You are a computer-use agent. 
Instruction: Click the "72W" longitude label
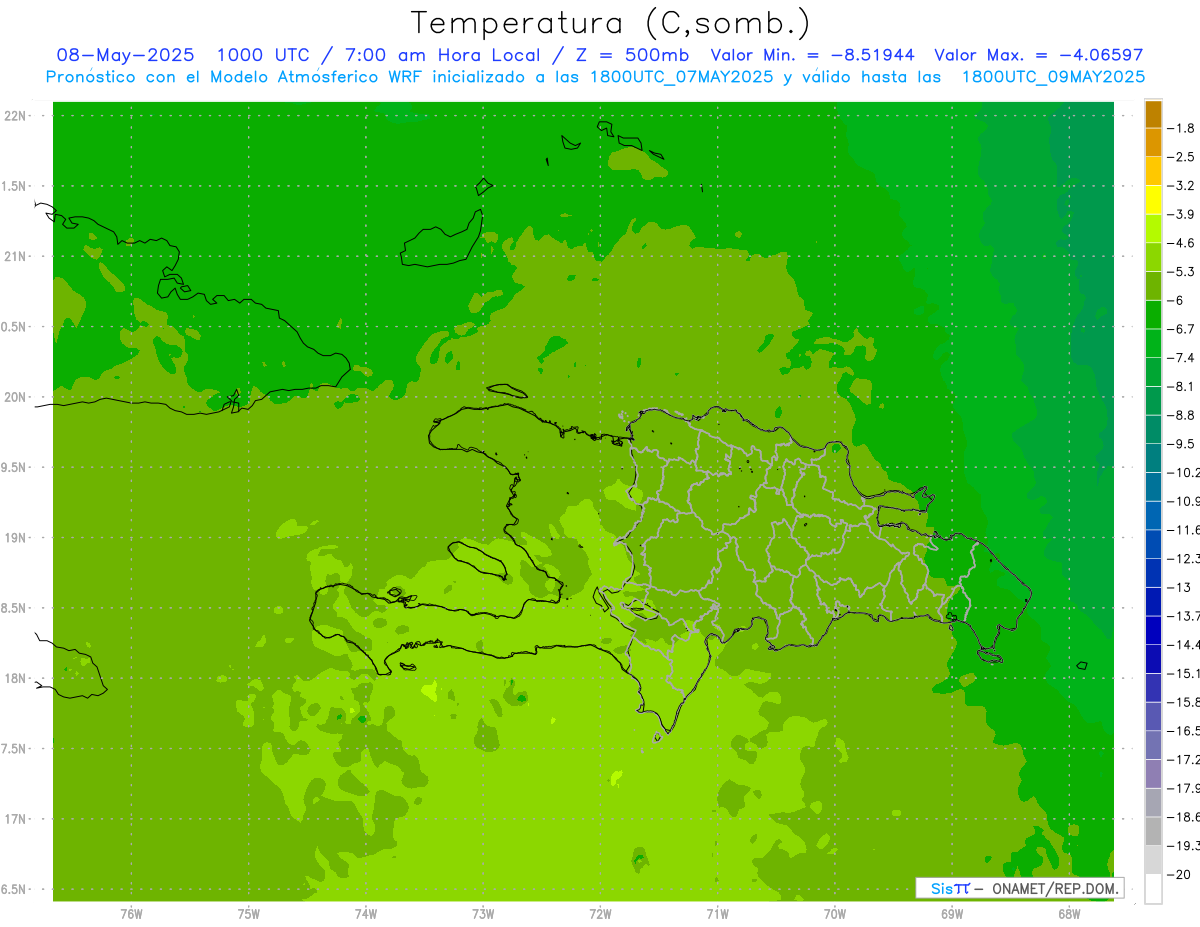coord(601,914)
